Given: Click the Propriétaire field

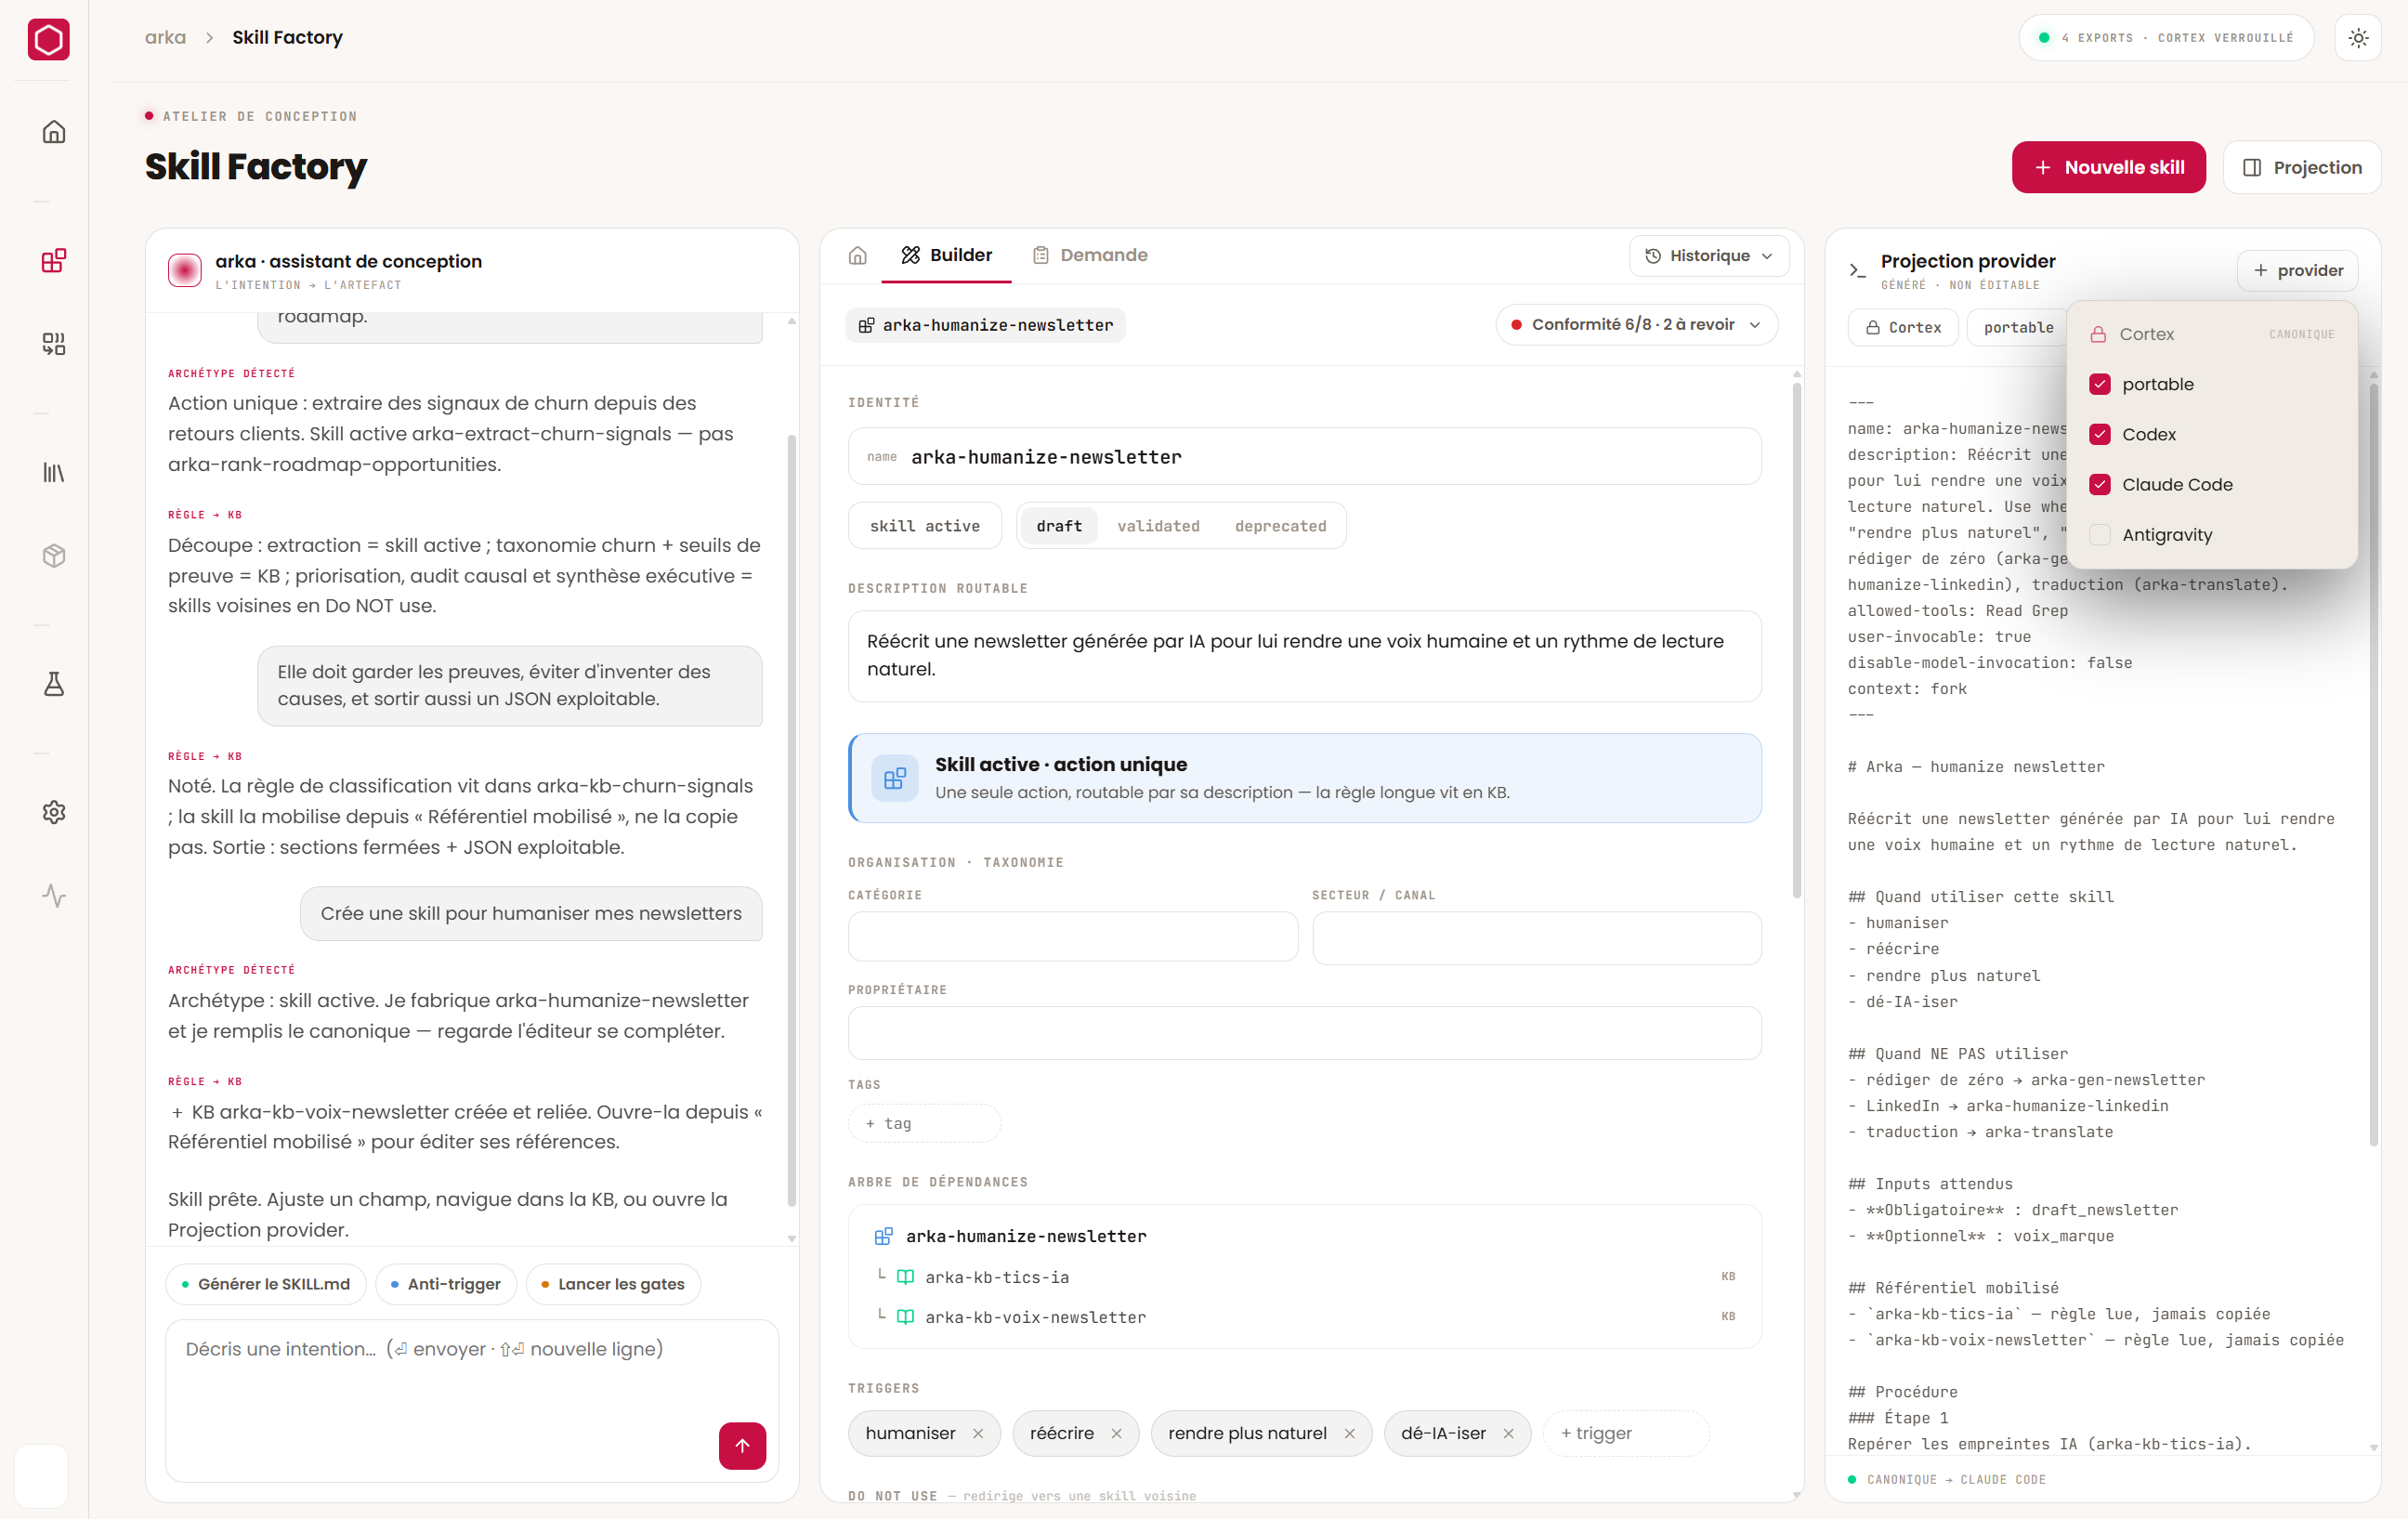Looking at the screenshot, I should click(x=1304, y=1033).
